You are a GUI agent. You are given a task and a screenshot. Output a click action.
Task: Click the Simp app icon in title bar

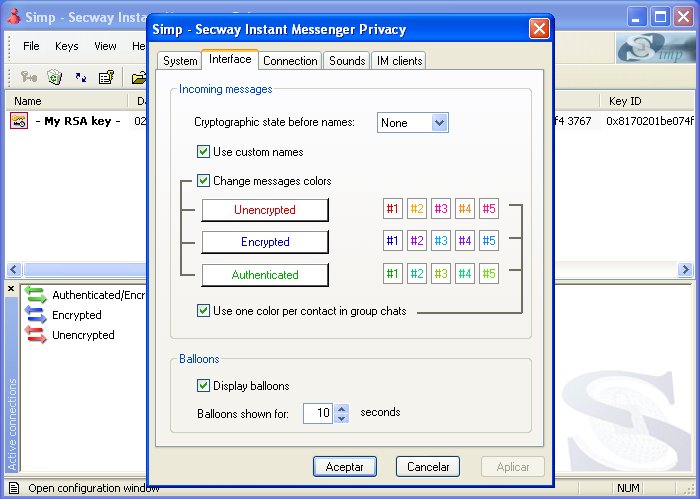14,17
